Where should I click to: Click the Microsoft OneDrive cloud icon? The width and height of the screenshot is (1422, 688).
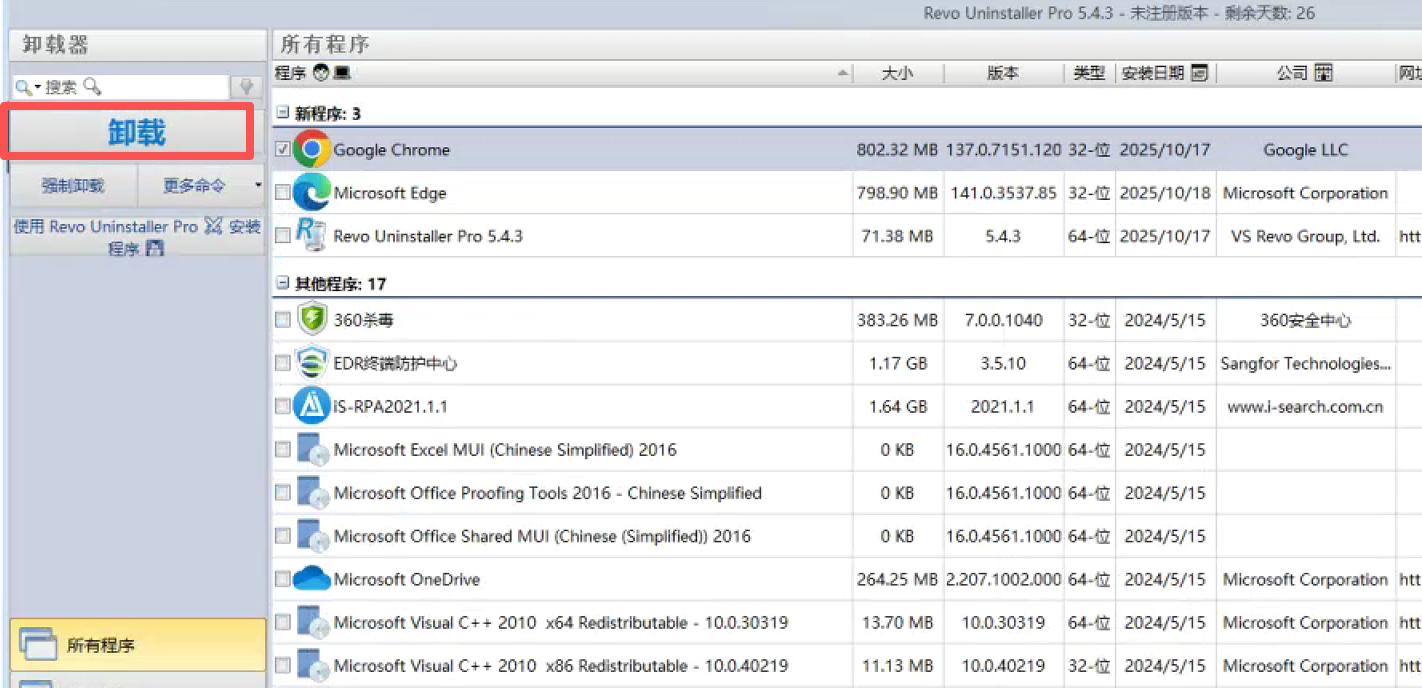[312, 578]
